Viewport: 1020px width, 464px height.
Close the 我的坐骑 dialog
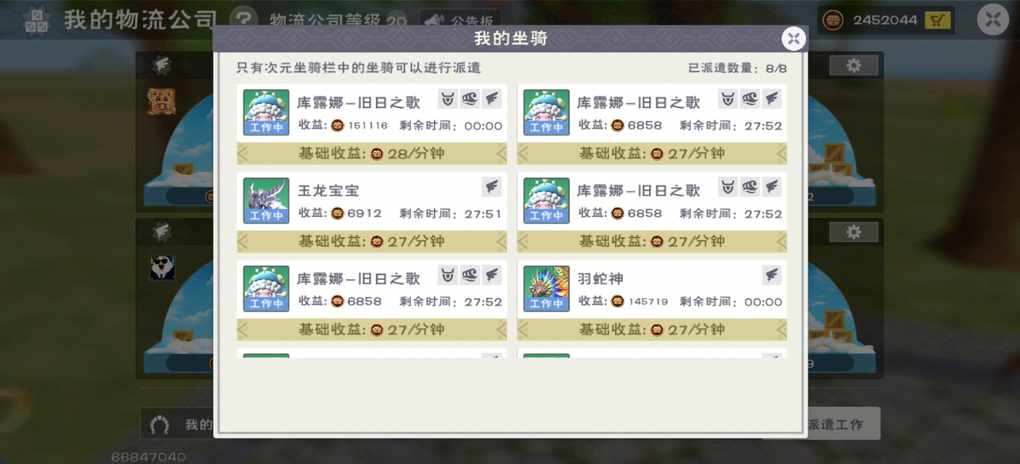point(793,38)
